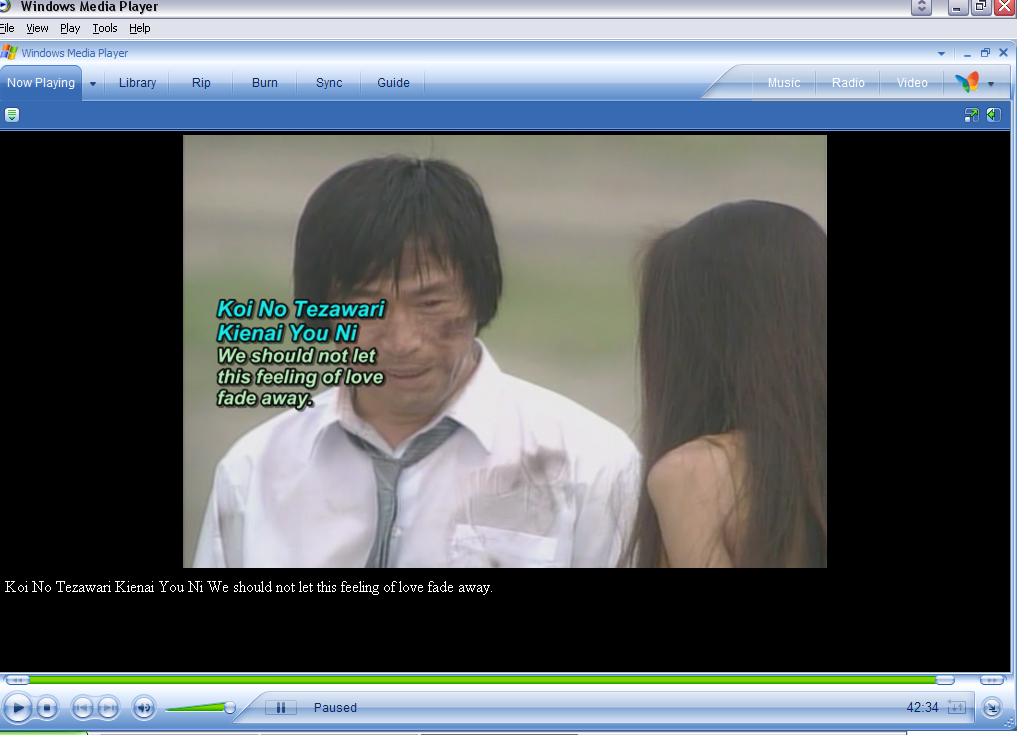Close the inner Windows Media Player frame
1024x742 pixels.
coord(1004,53)
